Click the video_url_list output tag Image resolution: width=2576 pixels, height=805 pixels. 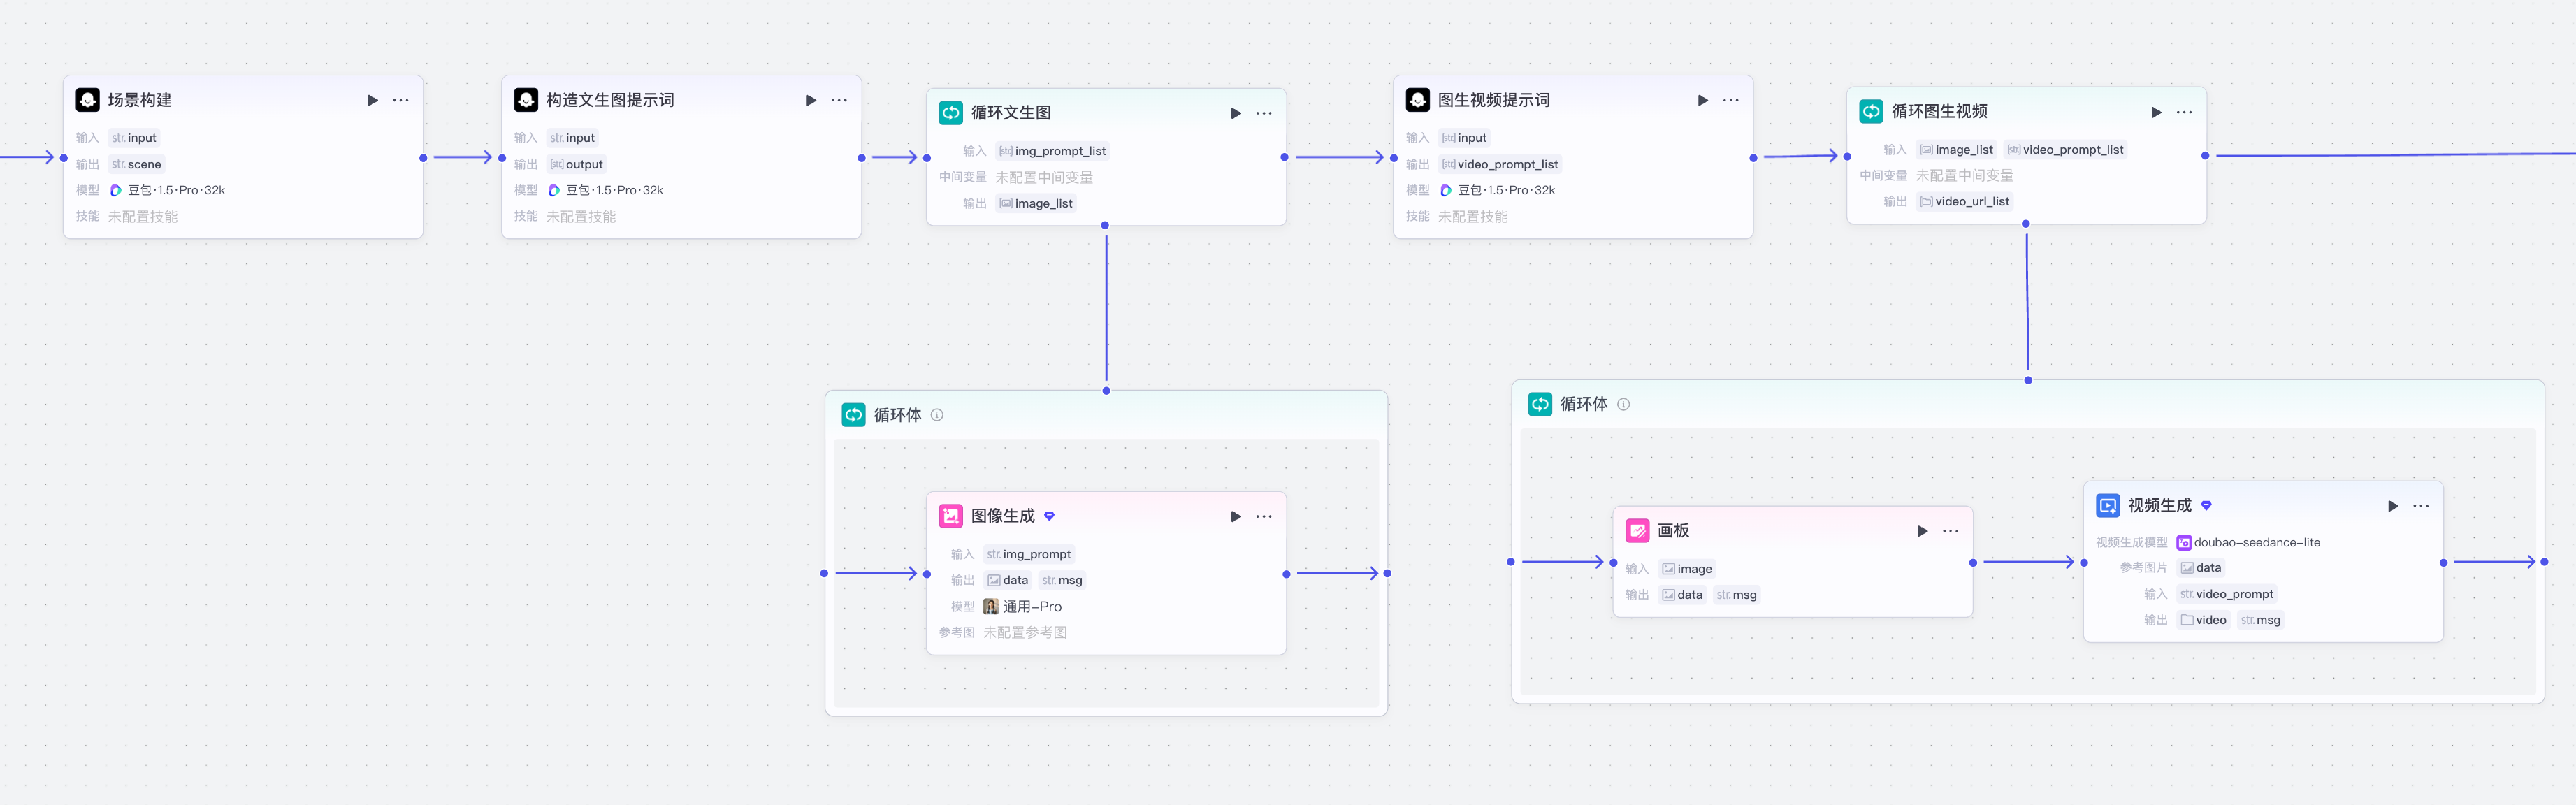(1964, 201)
